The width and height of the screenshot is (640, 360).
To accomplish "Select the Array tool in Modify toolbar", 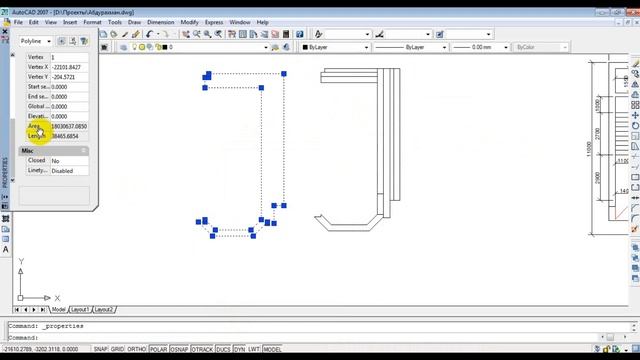I will (635, 105).
